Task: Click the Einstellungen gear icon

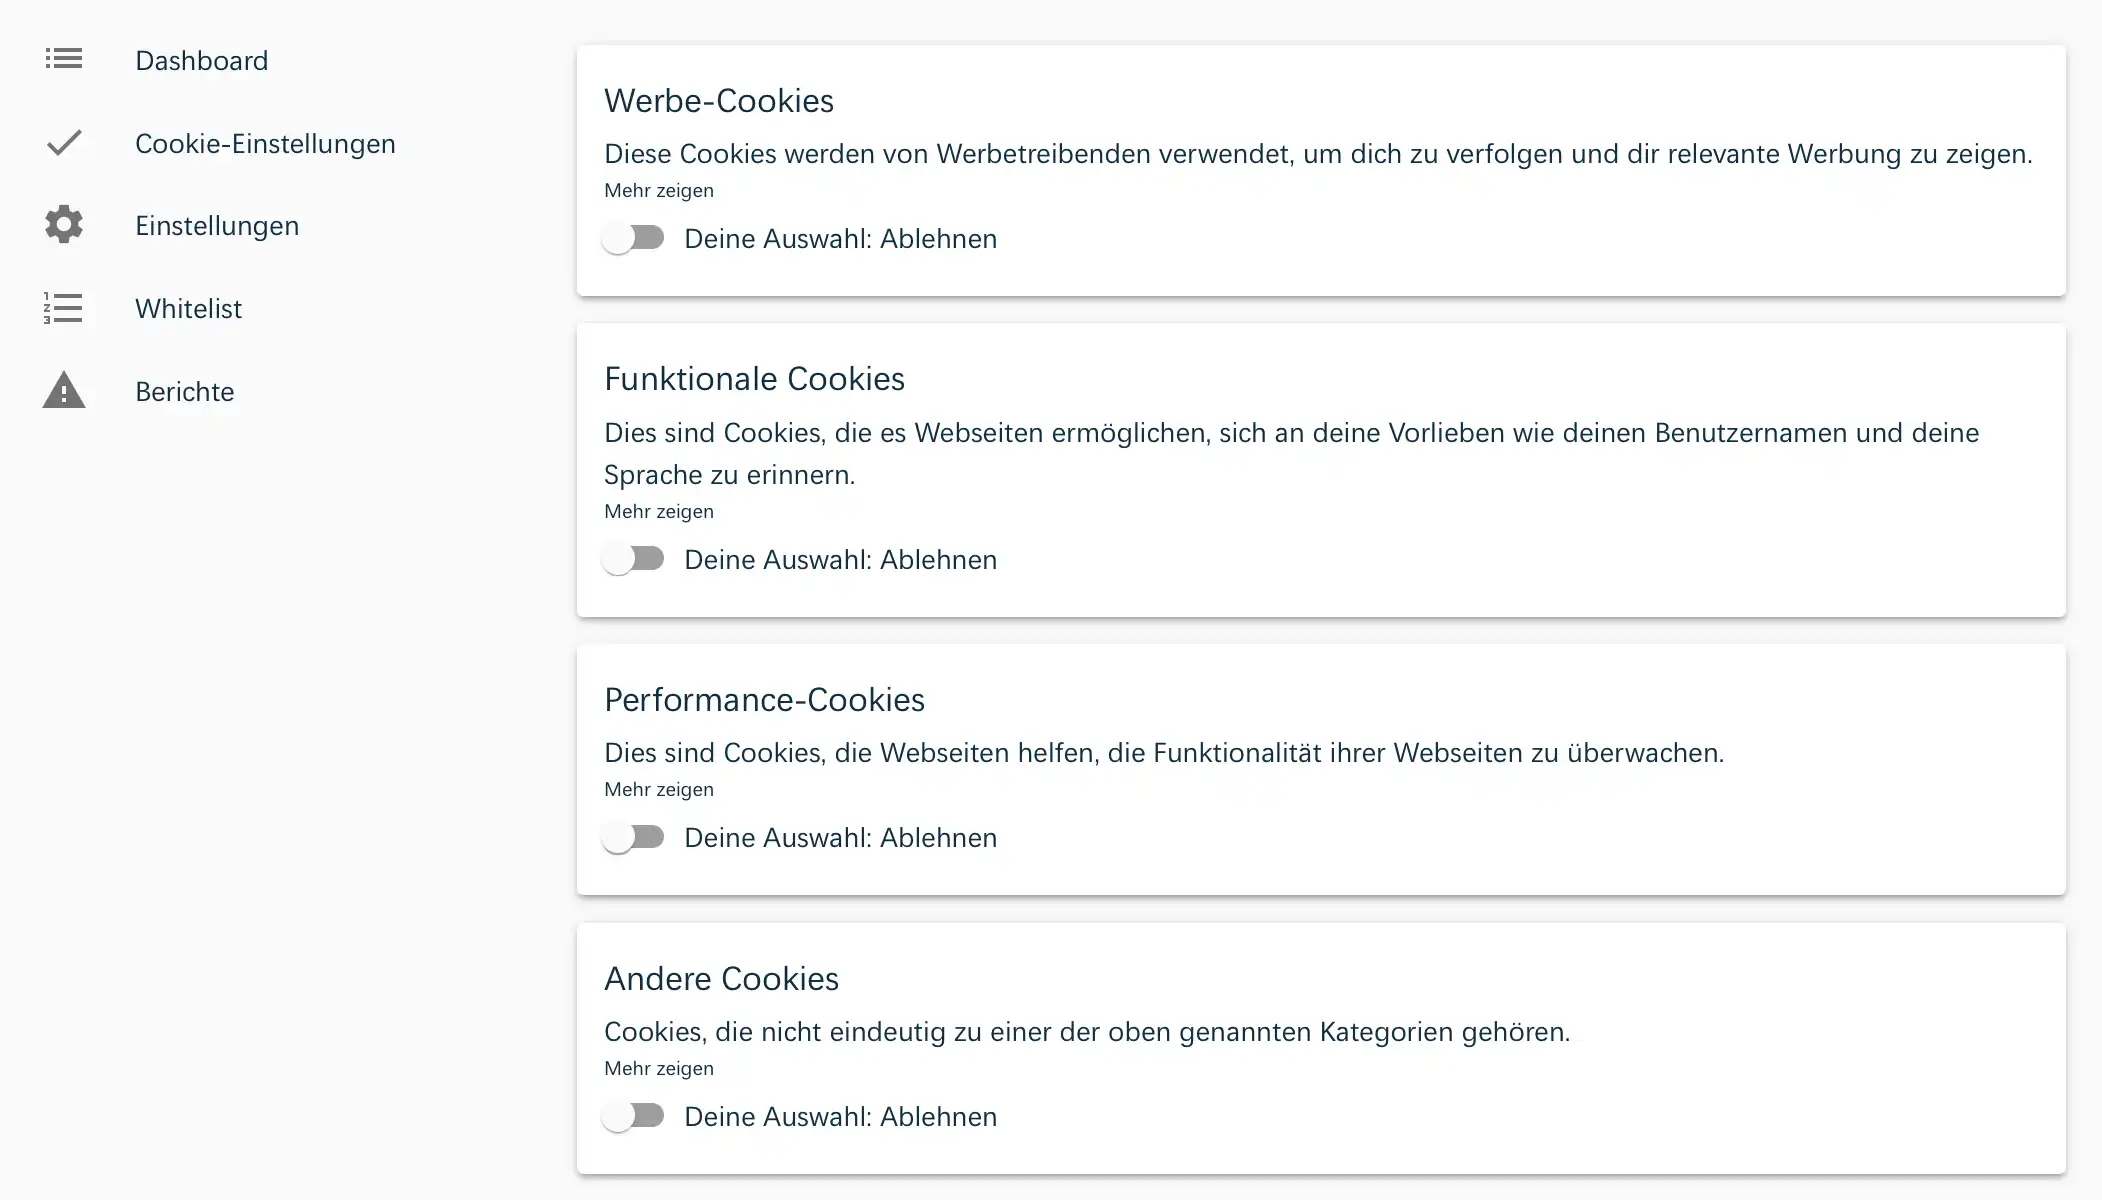Action: (64, 225)
